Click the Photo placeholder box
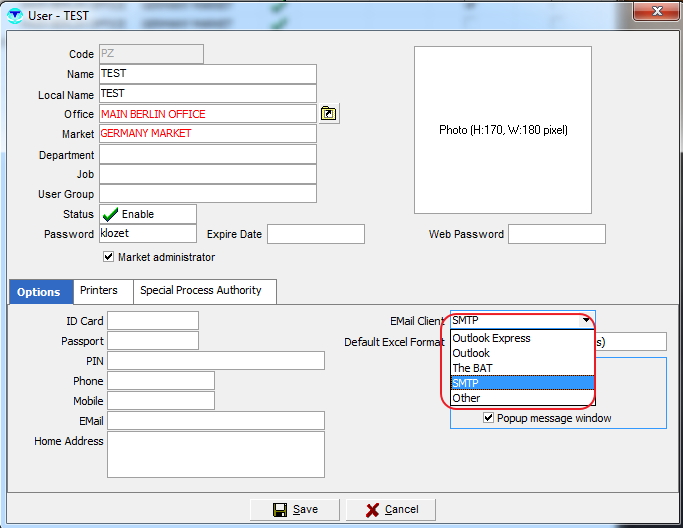This screenshot has width=683, height=528. pyautogui.click(x=503, y=130)
